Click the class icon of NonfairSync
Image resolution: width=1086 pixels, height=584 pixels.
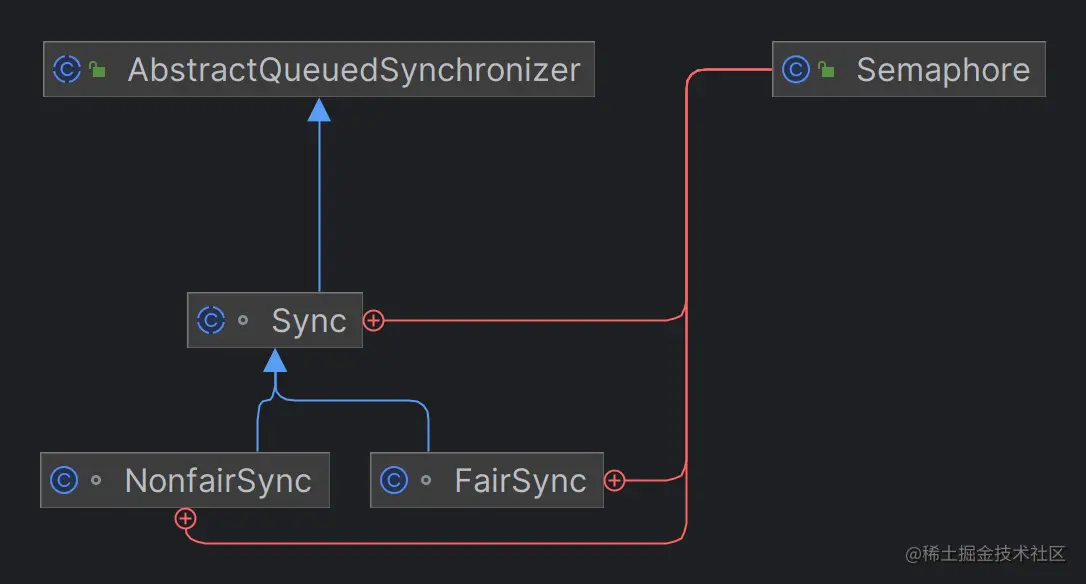tap(64, 480)
